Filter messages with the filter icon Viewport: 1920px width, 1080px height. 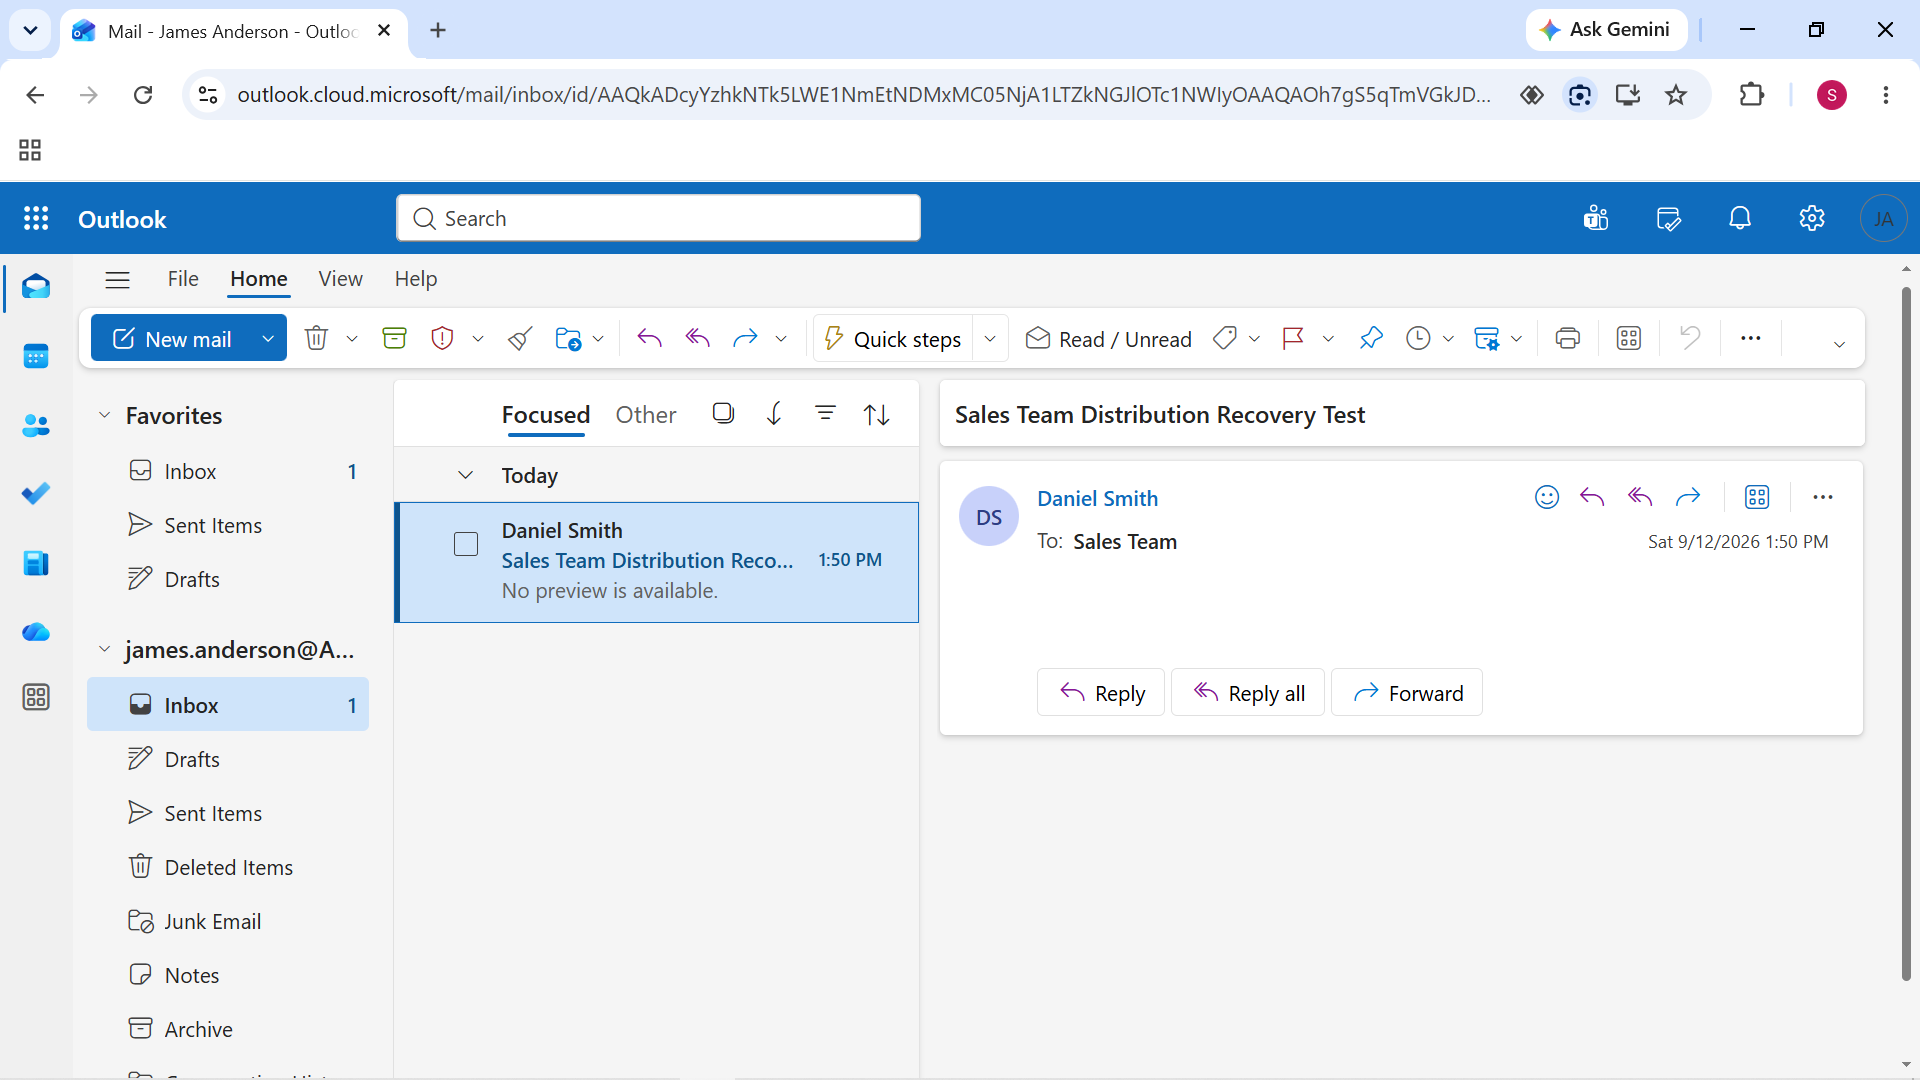(x=825, y=413)
